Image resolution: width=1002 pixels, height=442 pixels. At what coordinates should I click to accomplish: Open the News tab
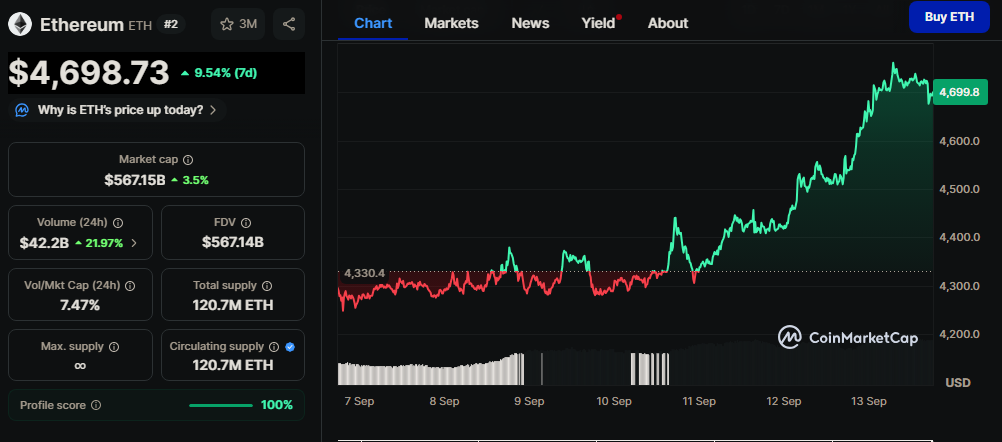pyautogui.click(x=530, y=23)
